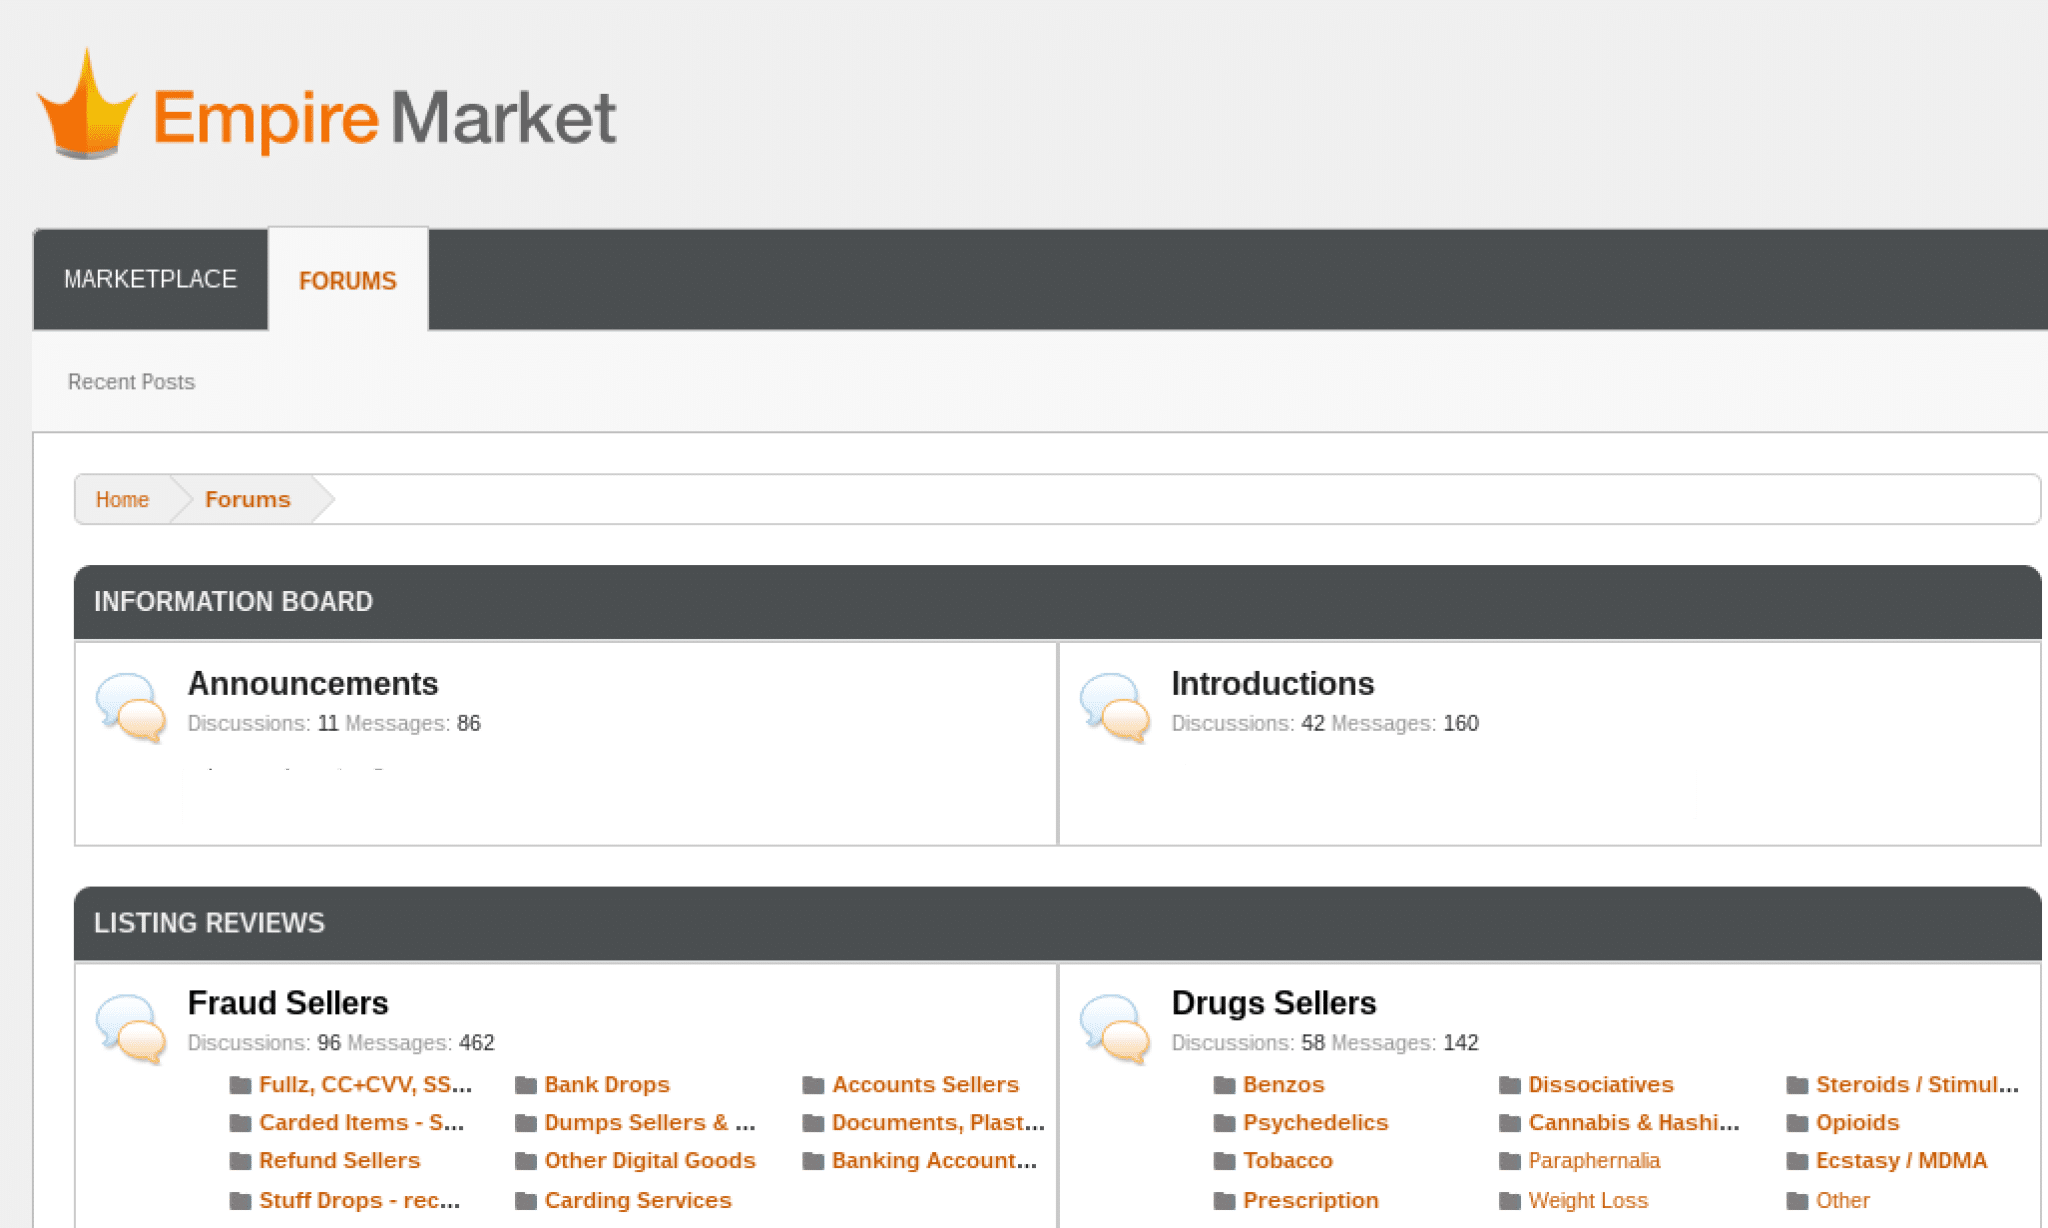Image resolution: width=2048 pixels, height=1228 pixels.
Task: Click folder icon next to Benzos
Action: (x=1224, y=1085)
